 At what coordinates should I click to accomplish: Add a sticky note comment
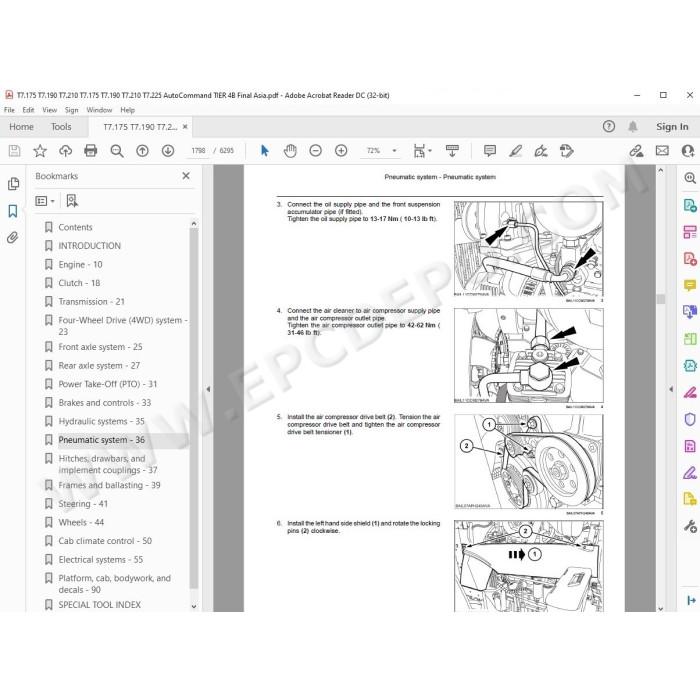(490, 151)
